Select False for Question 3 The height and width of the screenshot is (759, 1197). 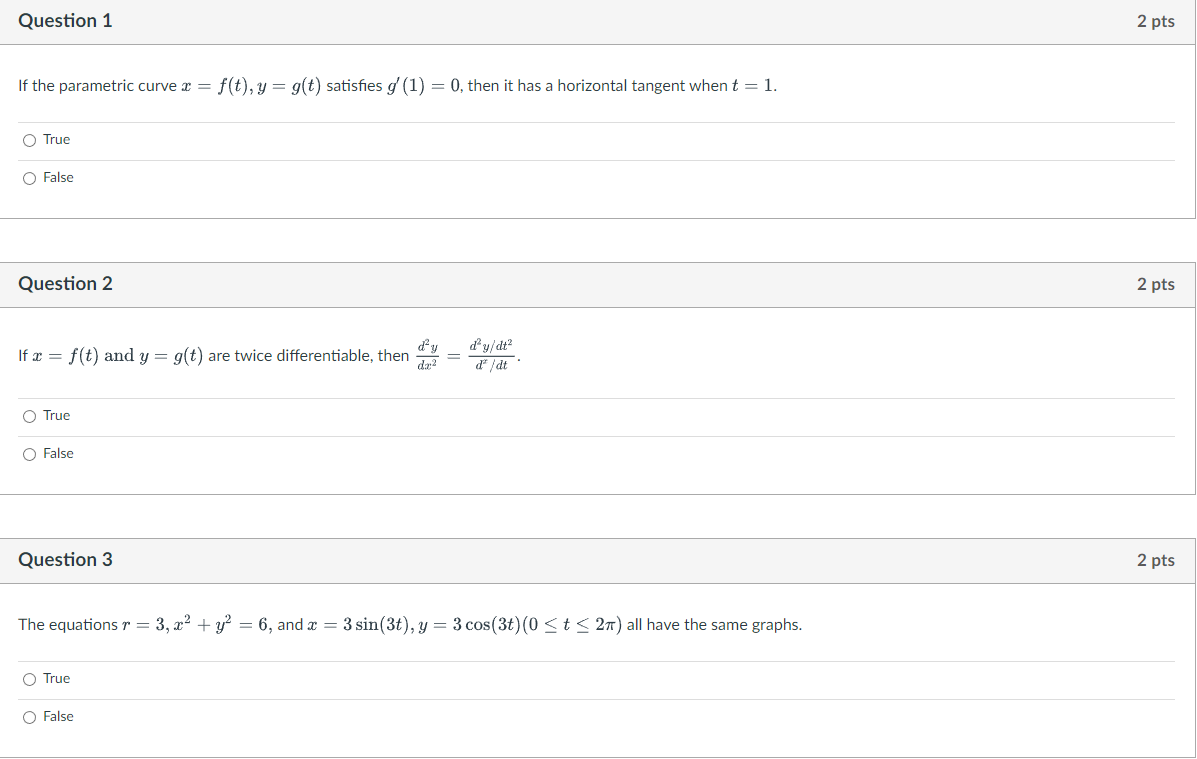pos(29,716)
